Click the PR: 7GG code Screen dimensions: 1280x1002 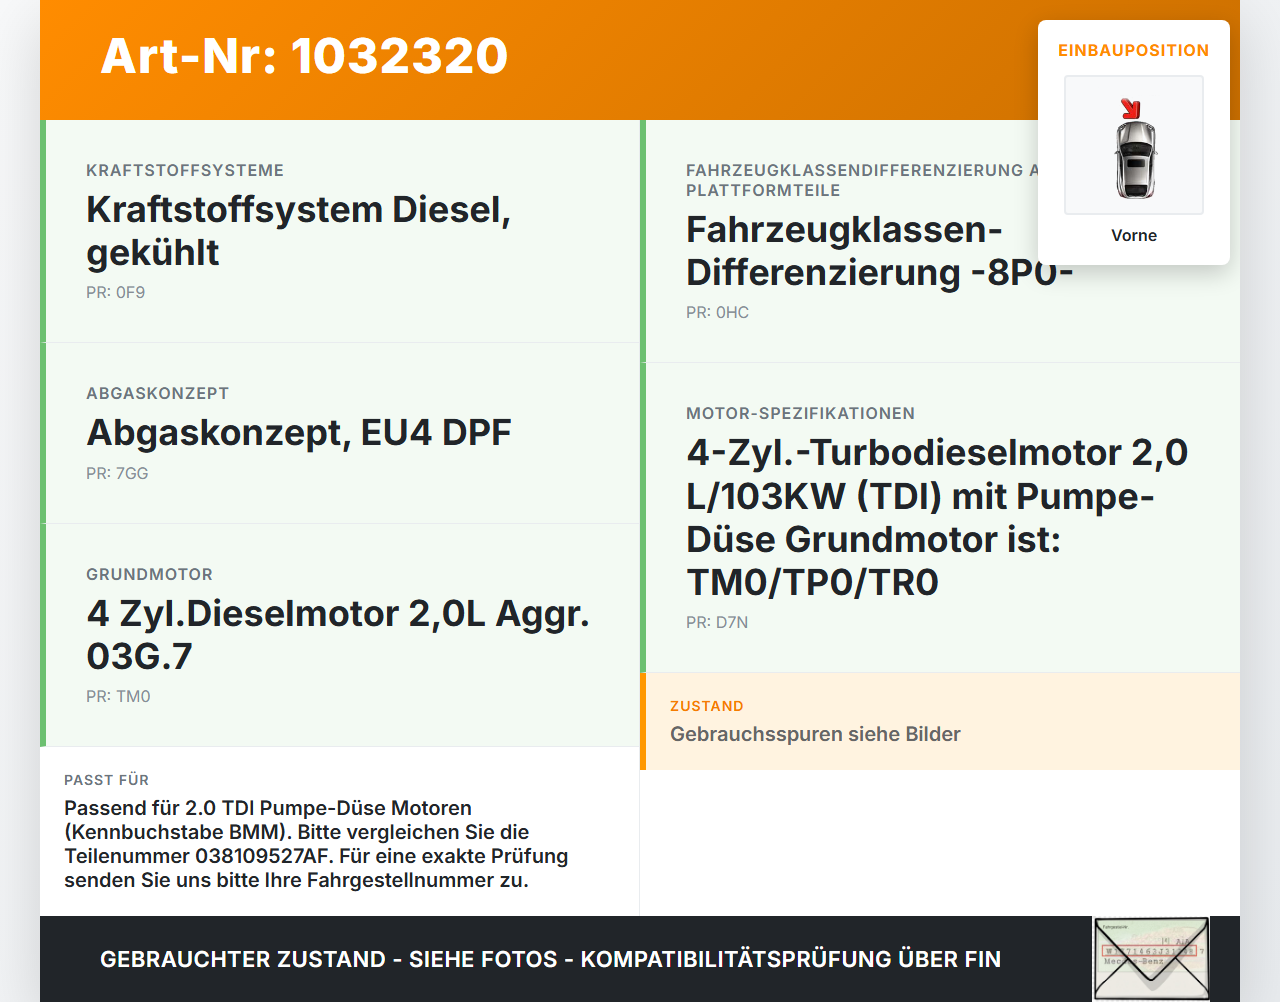click(x=117, y=474)
